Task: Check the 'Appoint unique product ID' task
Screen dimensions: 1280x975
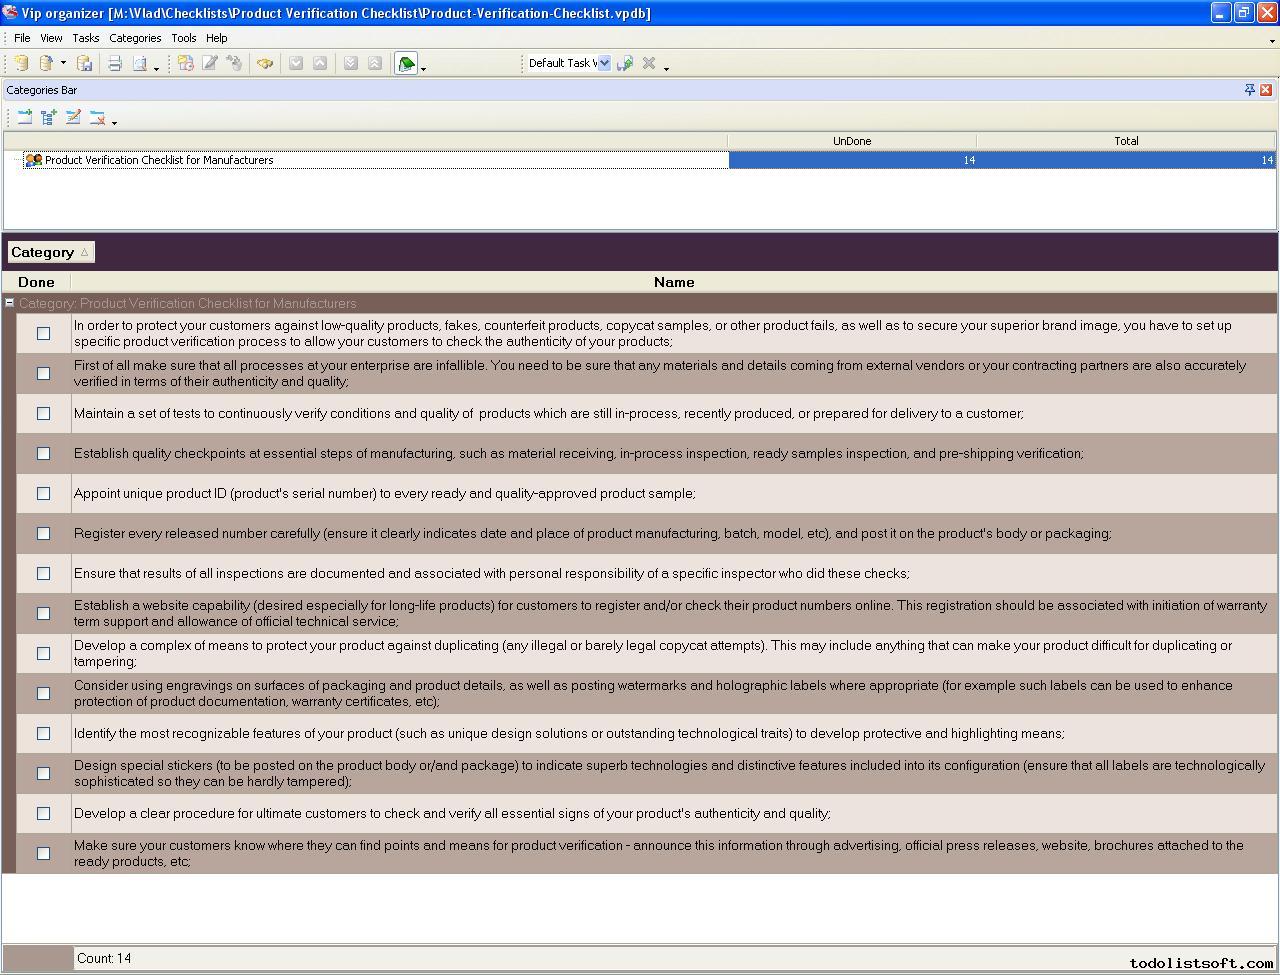Action: (x=43, y=493)
